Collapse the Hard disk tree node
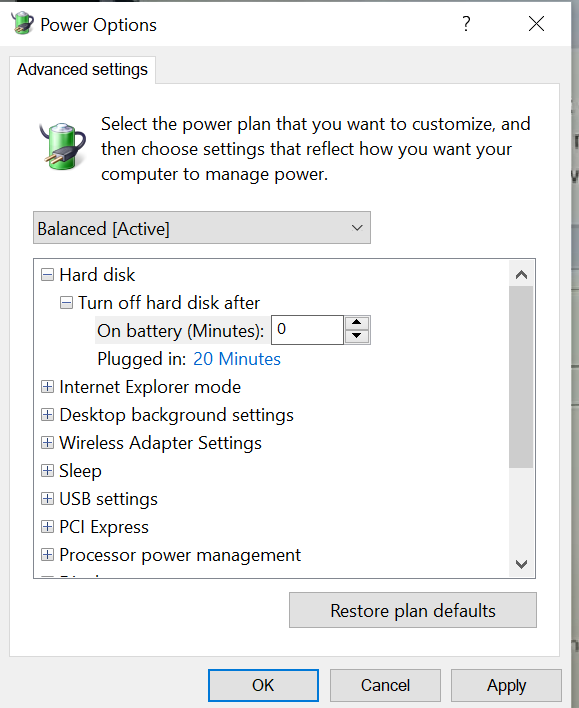The height and width of the screenshot is (708, 579). point(47,275)
